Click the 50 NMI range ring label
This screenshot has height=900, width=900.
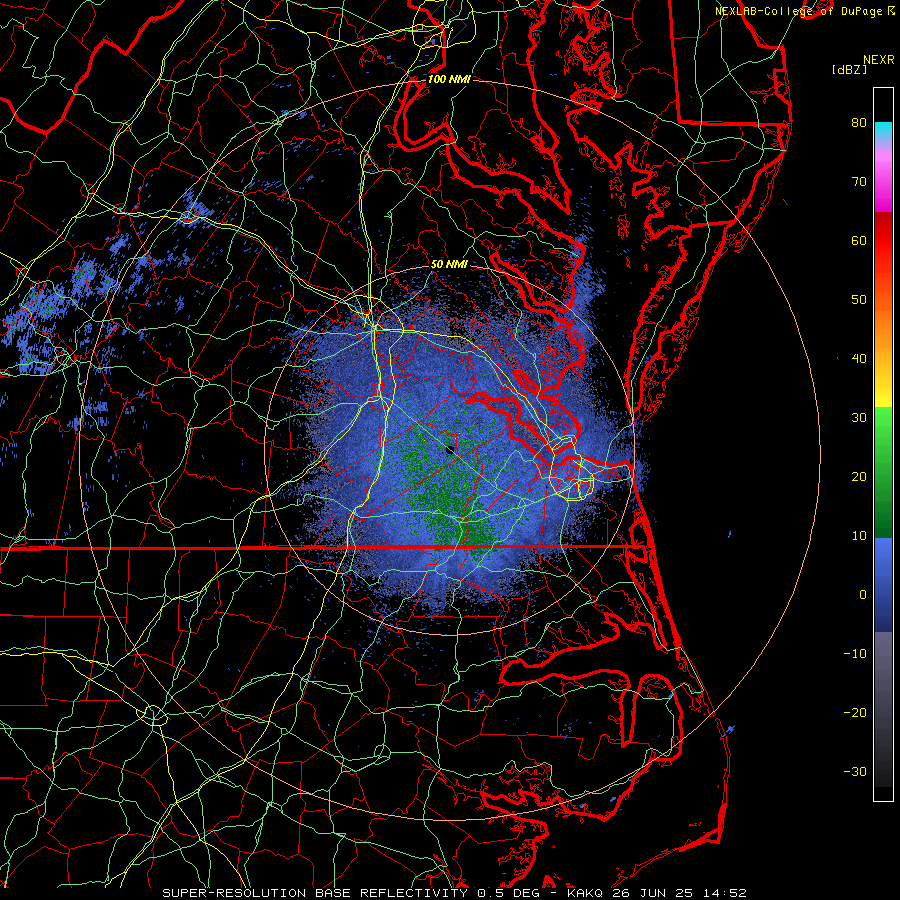click(449, 265)
